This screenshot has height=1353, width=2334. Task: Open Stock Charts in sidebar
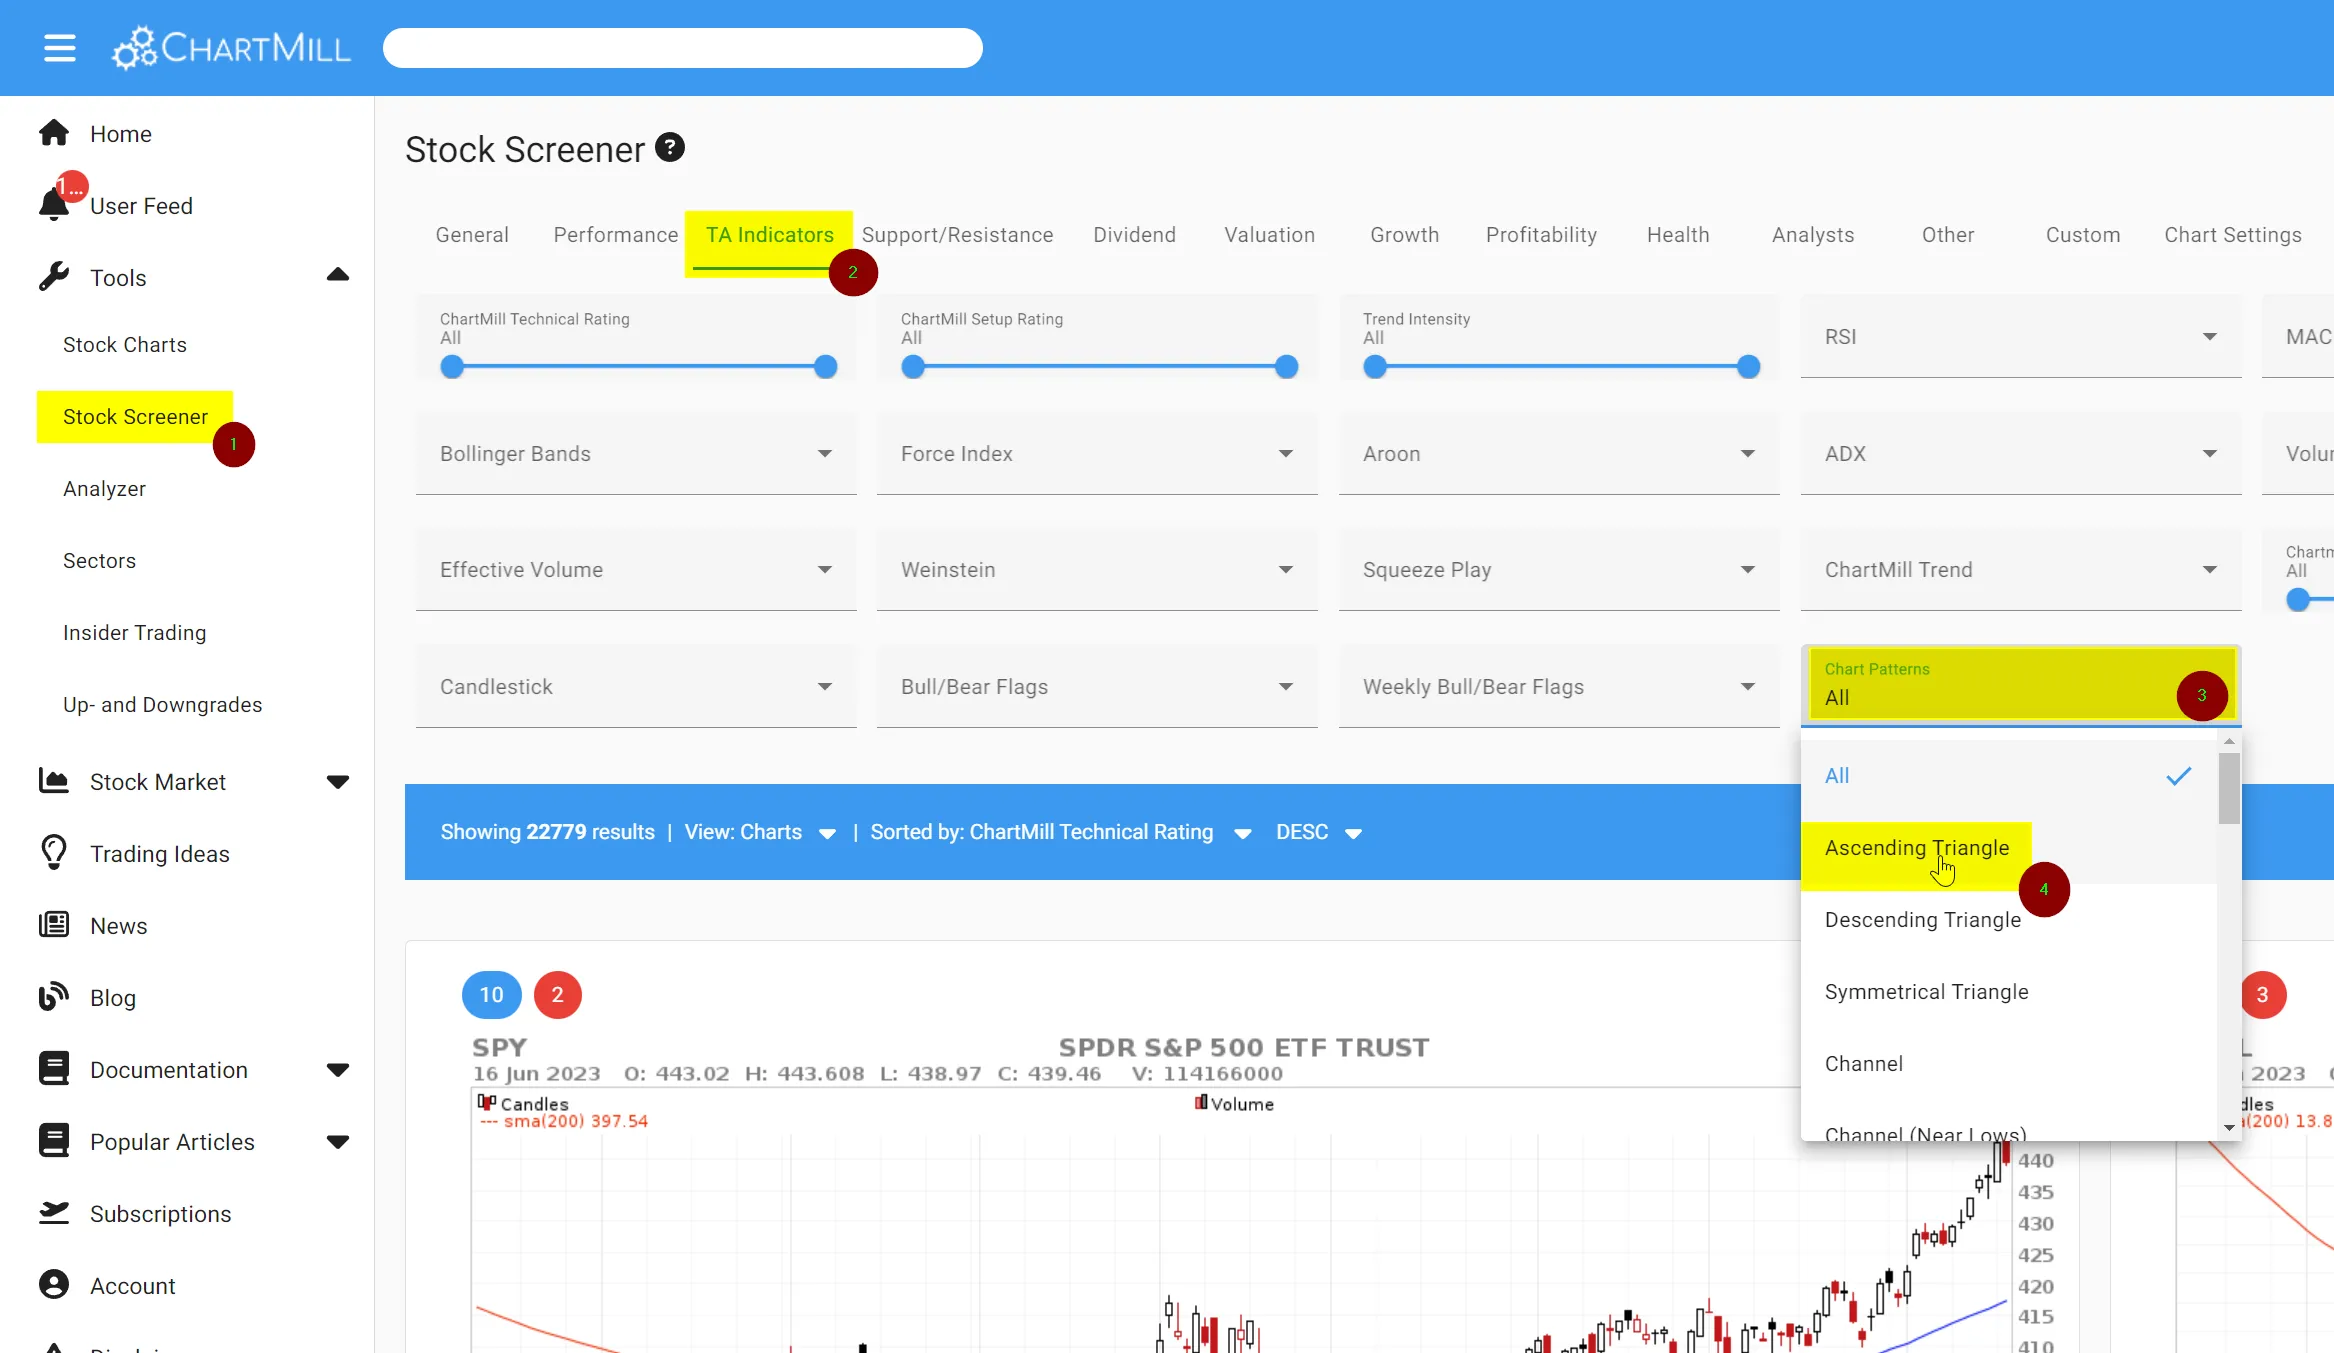coord(125,345)
